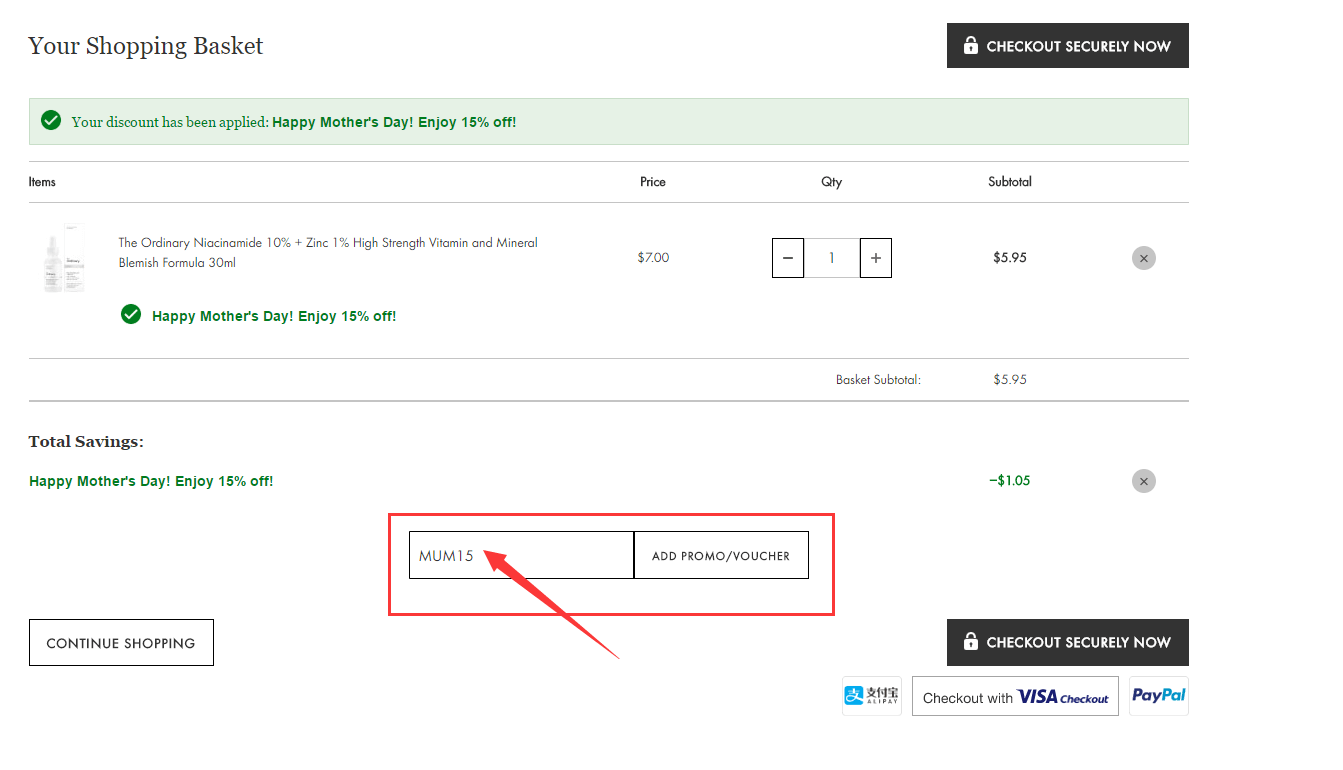Image resolution: width=1343 pixels, height=770 pixels.
Task: Click the green check icon in discount banner
Action: pyautogui.click(x=51, y=121)
